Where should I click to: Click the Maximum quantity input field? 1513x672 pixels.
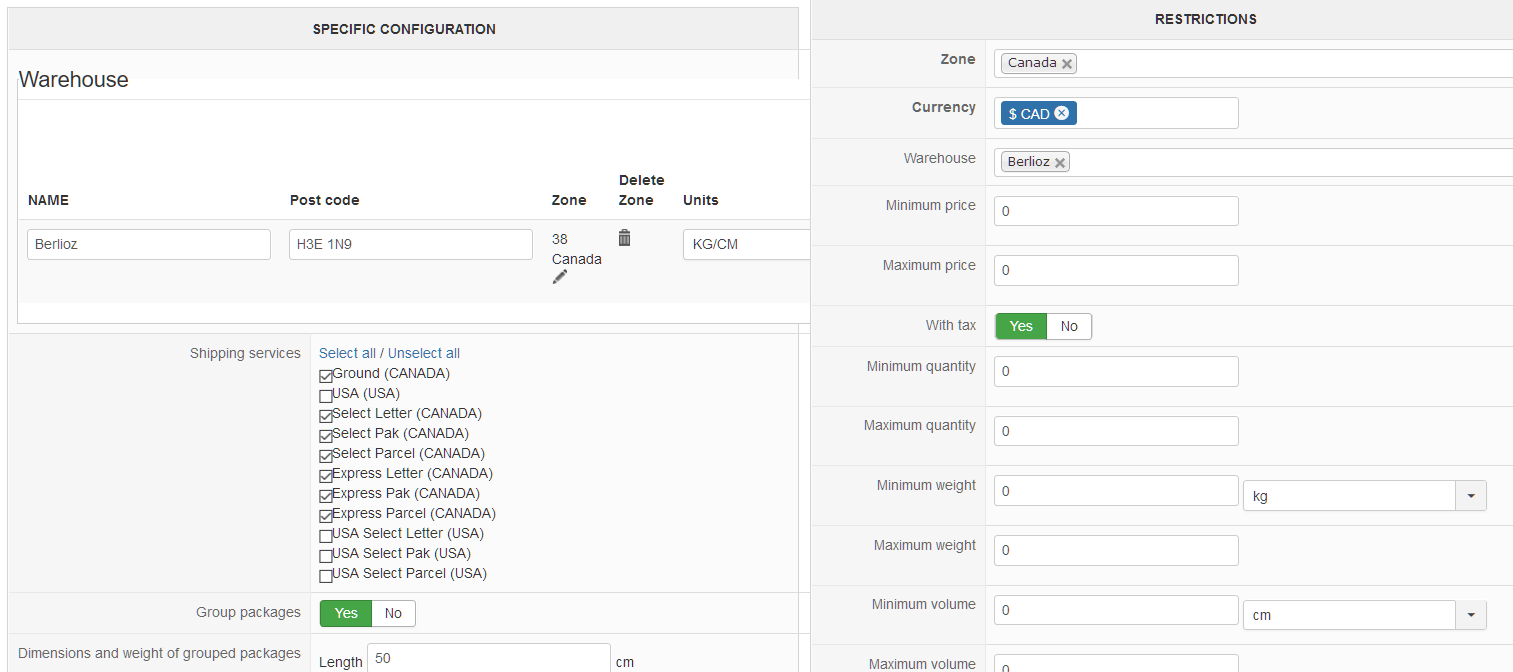pyautogui.click(x=1116, y=431)
